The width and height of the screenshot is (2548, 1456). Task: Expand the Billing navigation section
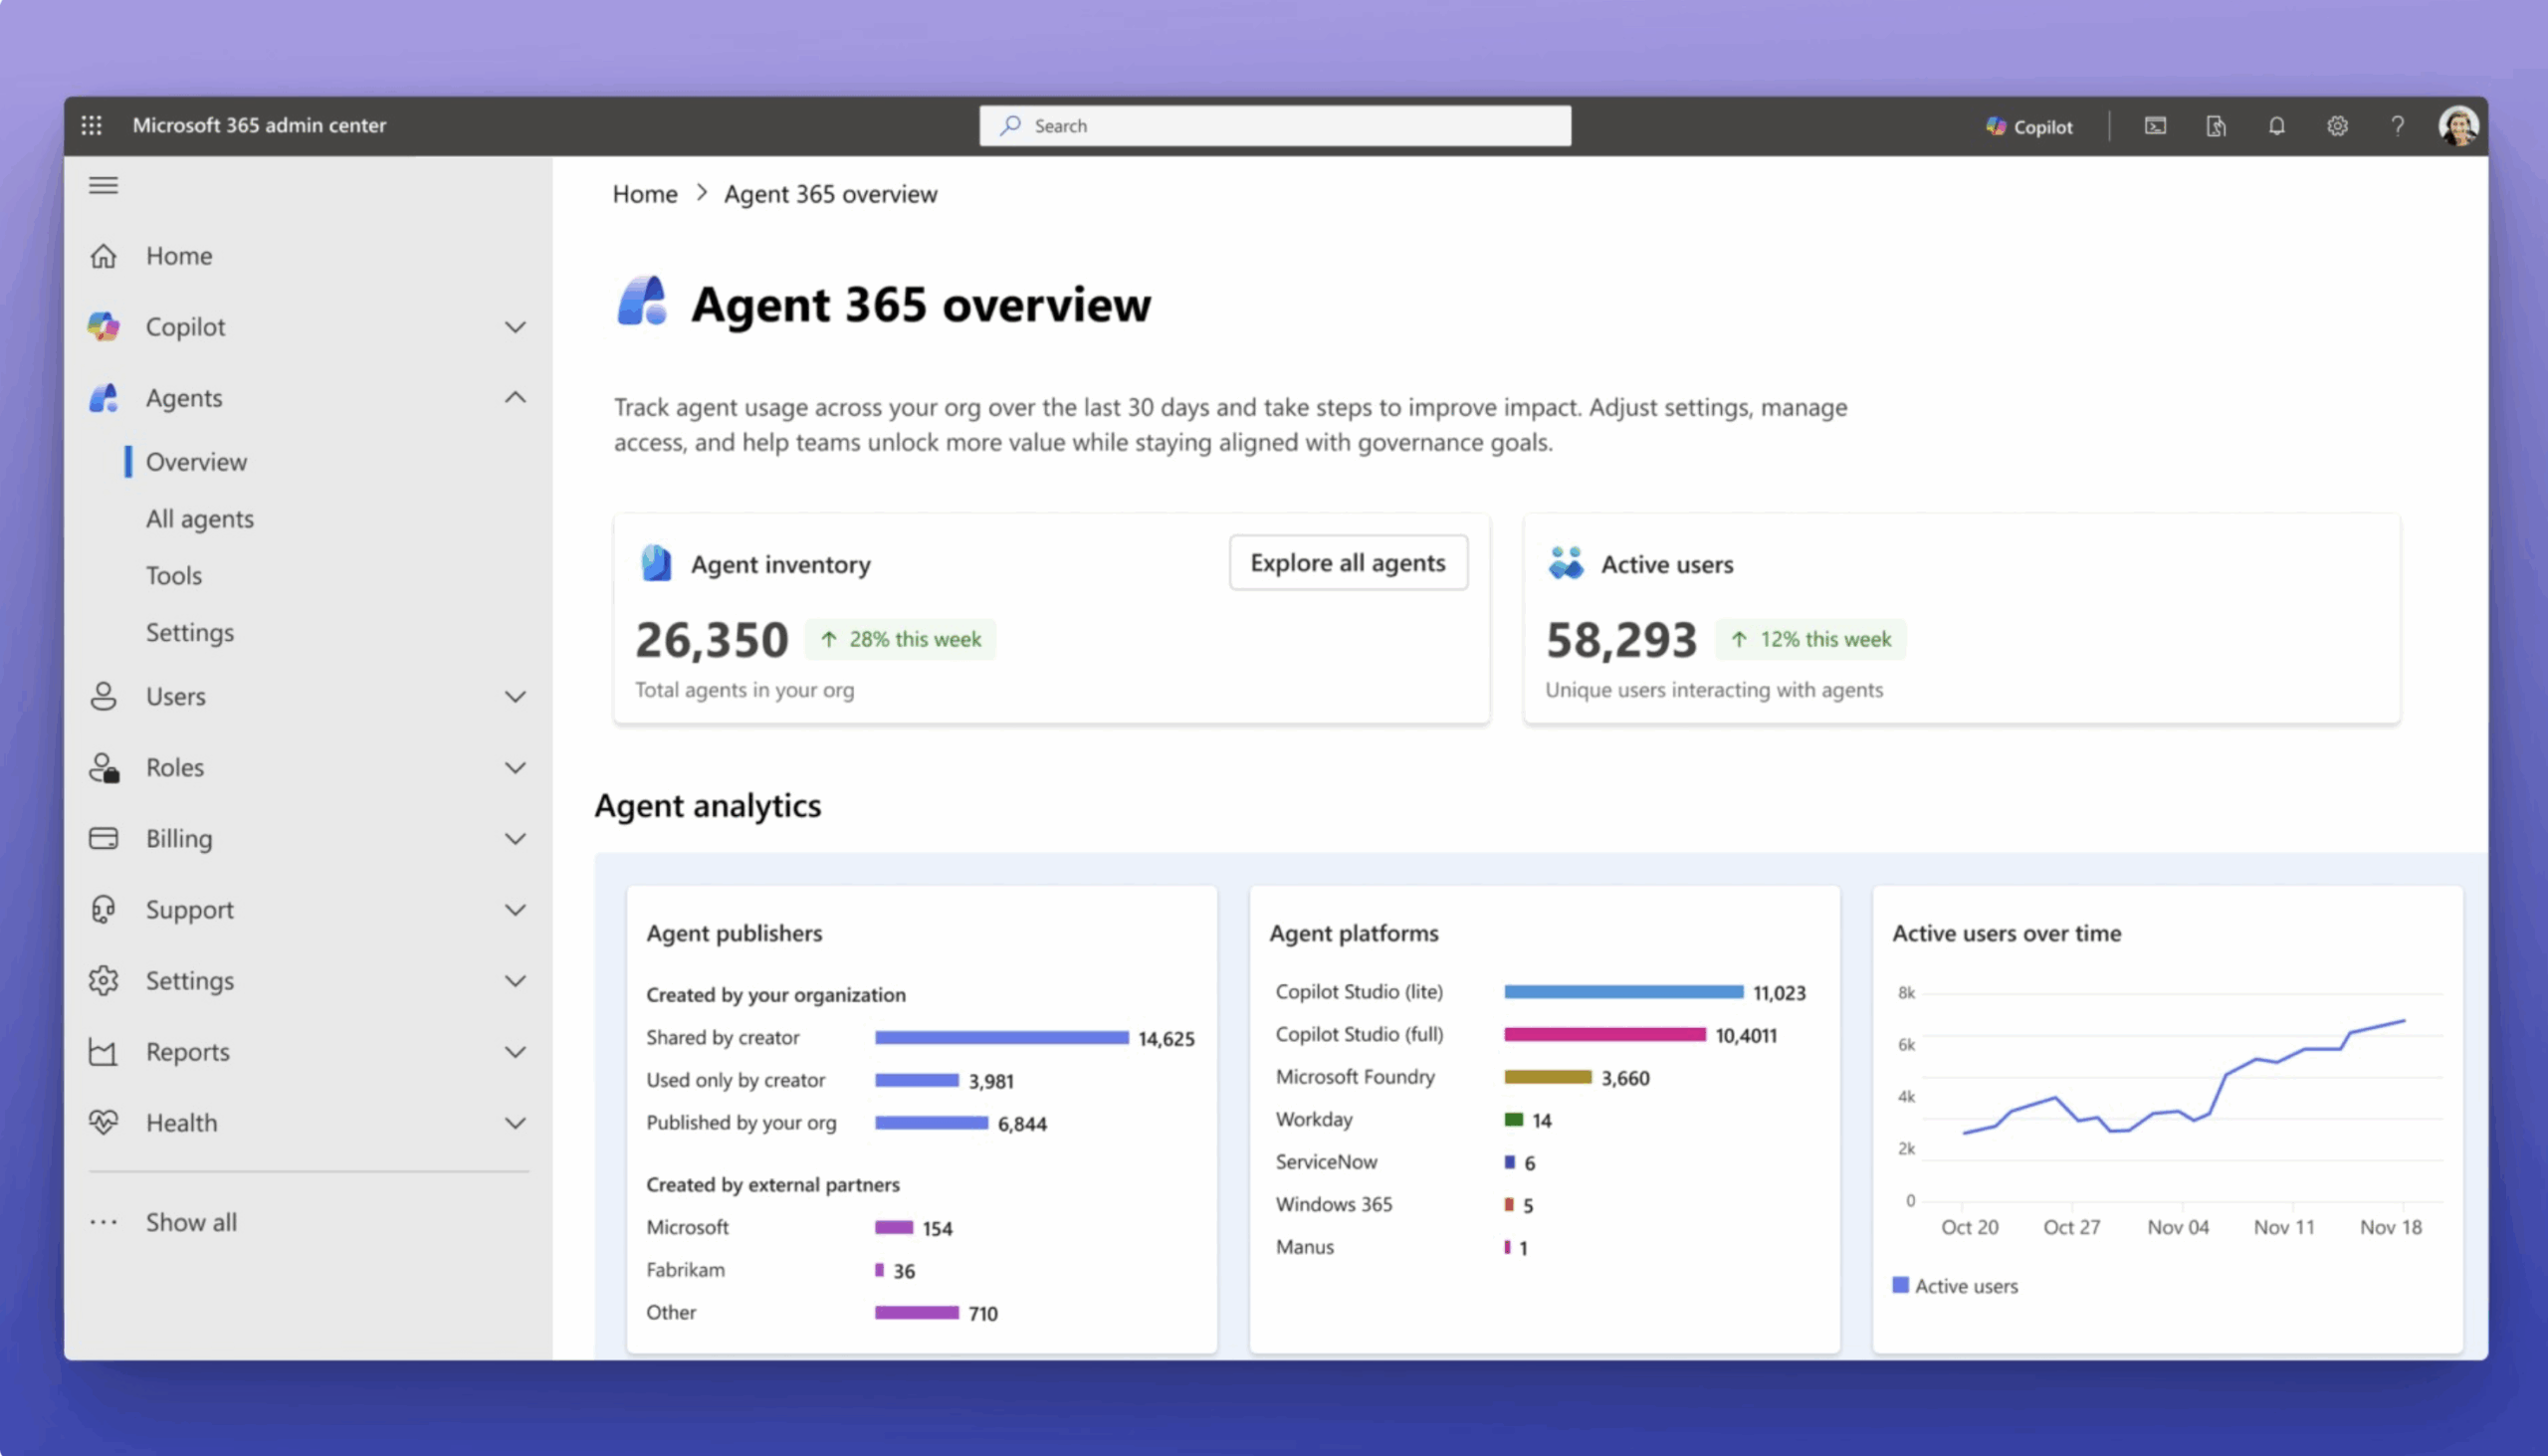[x=514, y=839]
